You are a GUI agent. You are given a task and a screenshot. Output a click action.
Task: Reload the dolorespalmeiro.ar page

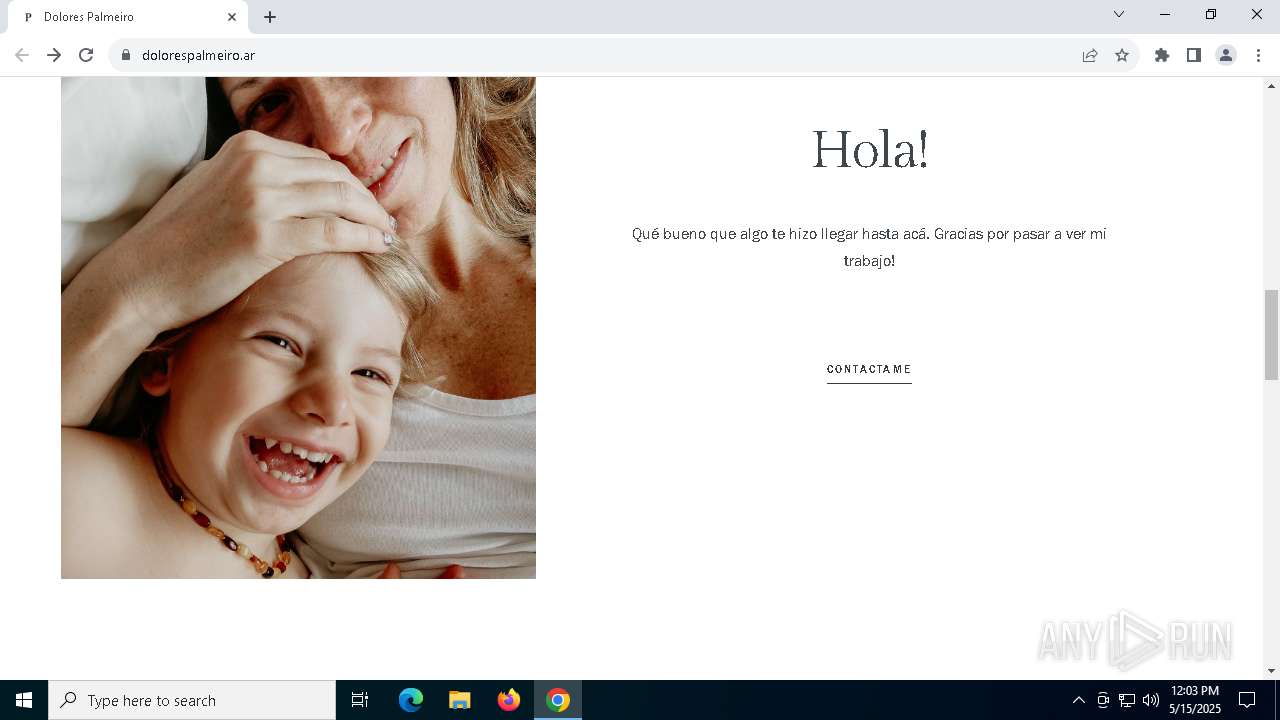[86, 55]
